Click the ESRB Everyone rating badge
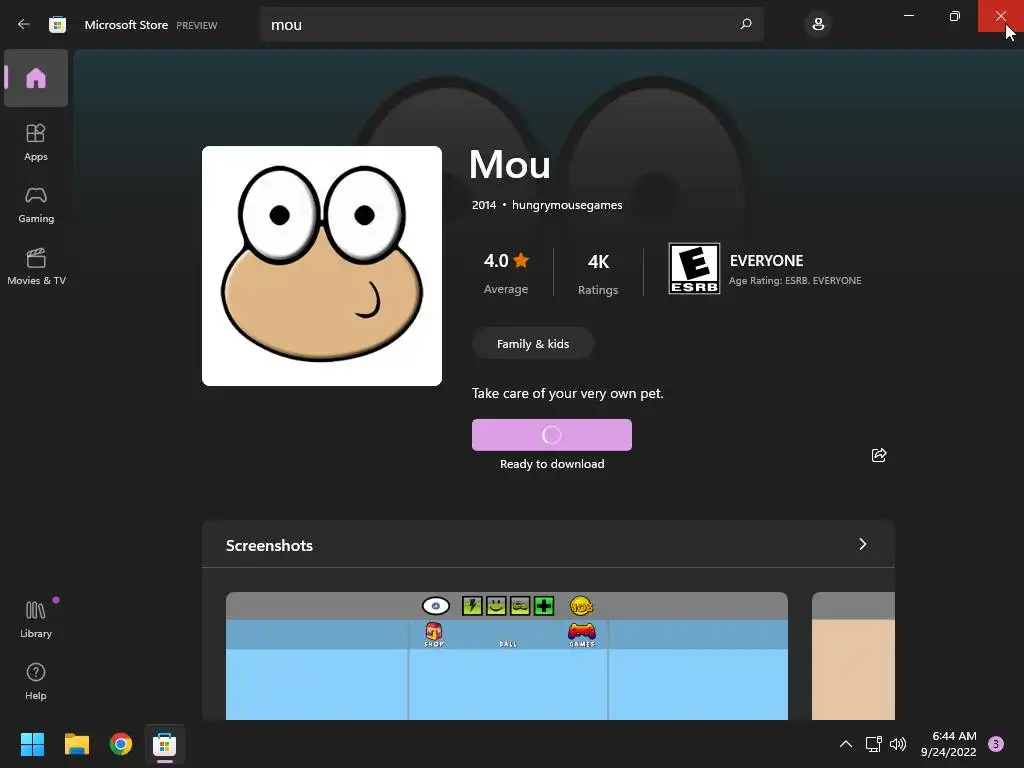The width and height of the screenshot is (1024, 768). [x=694, y=268]
